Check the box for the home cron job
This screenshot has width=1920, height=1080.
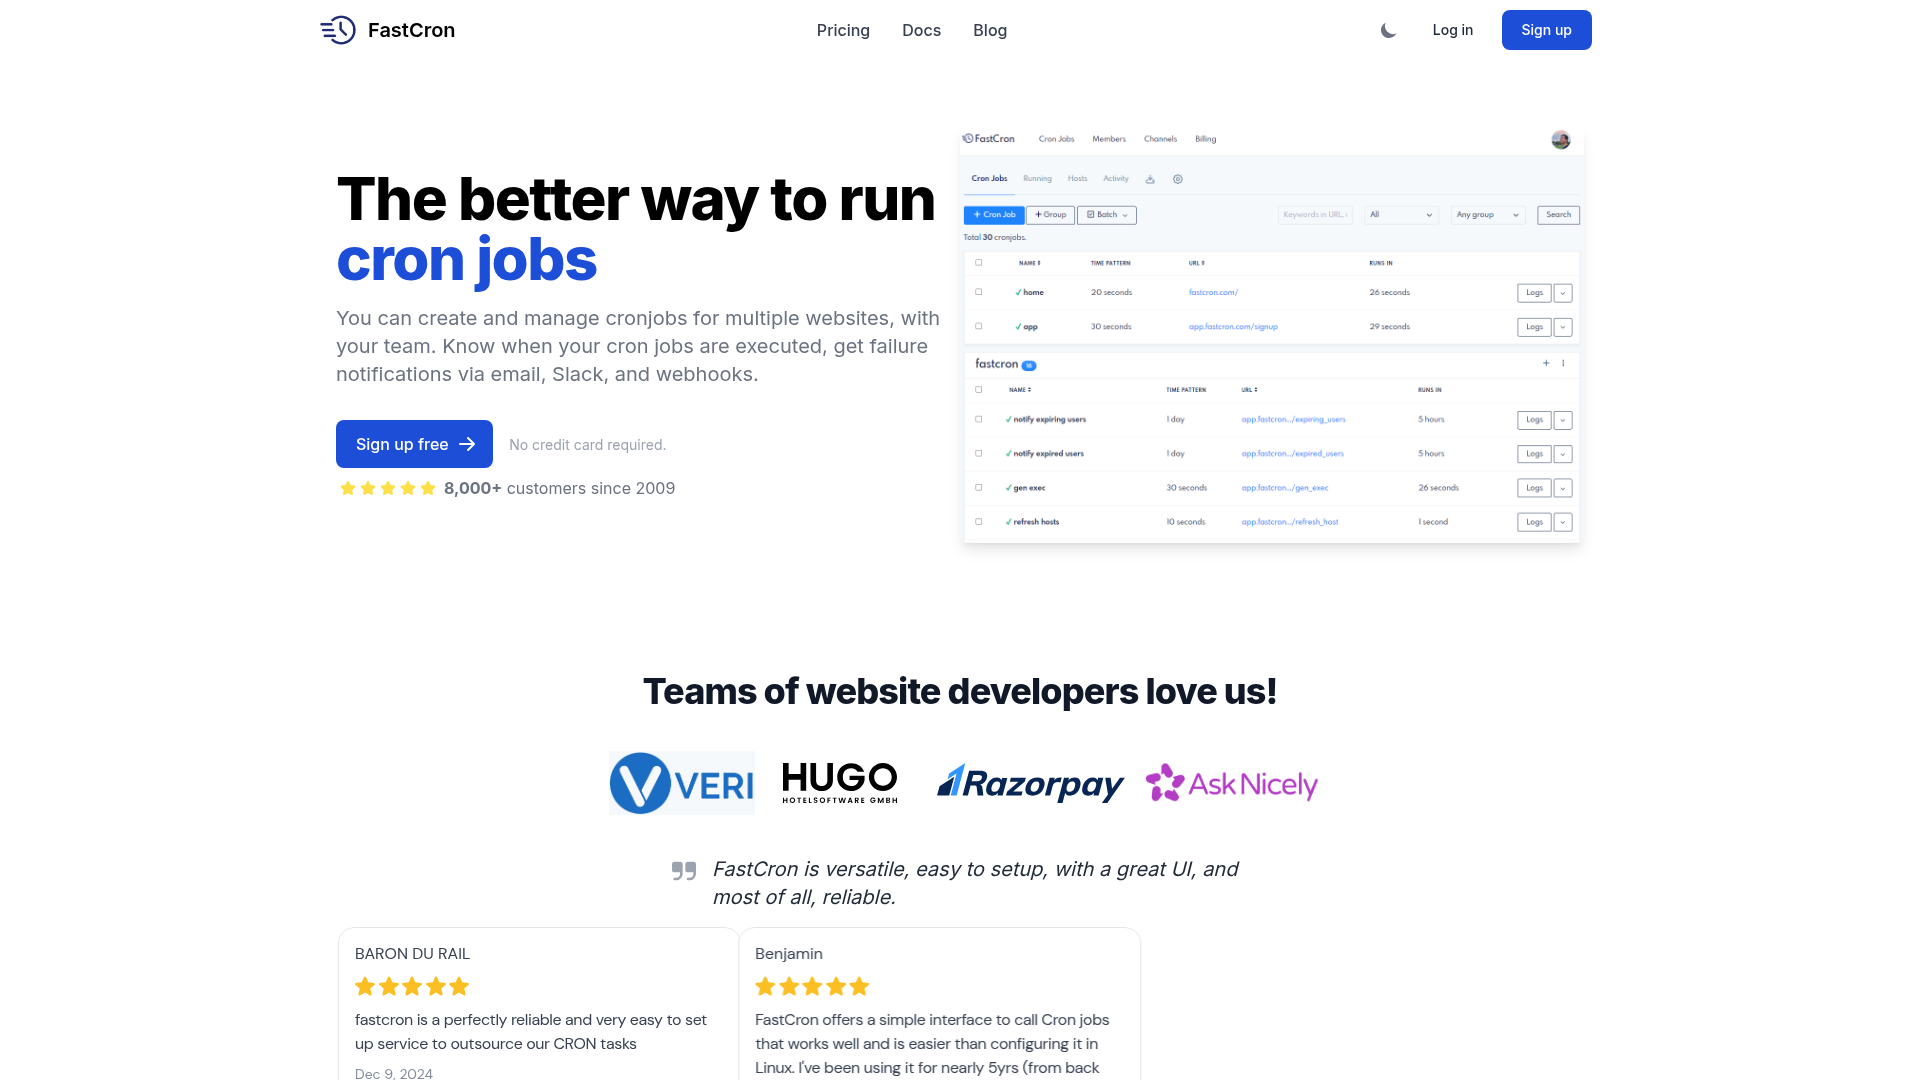979,292
